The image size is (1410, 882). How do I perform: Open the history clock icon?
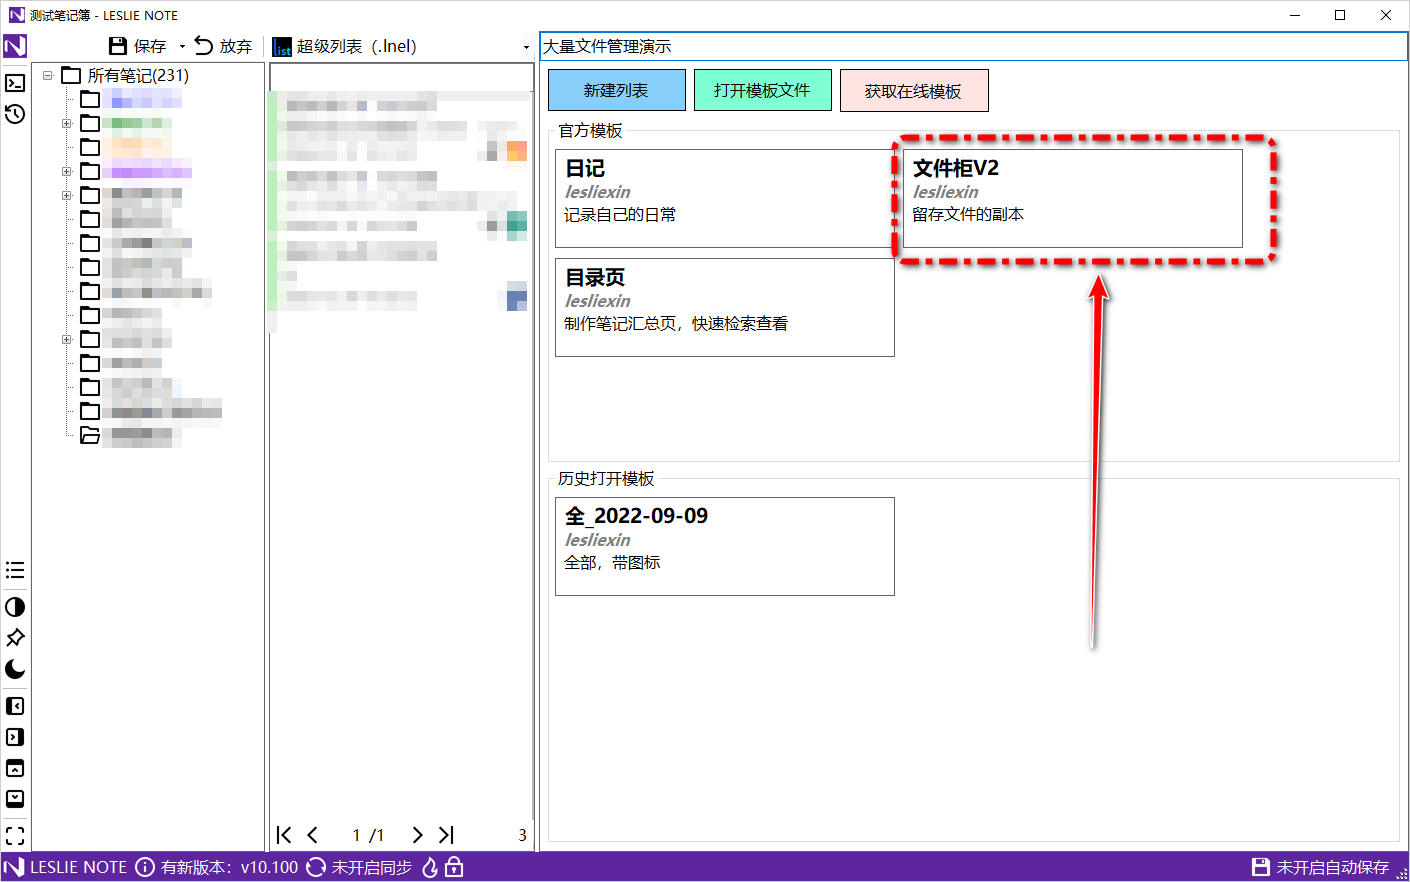click(x=15, y=114)
